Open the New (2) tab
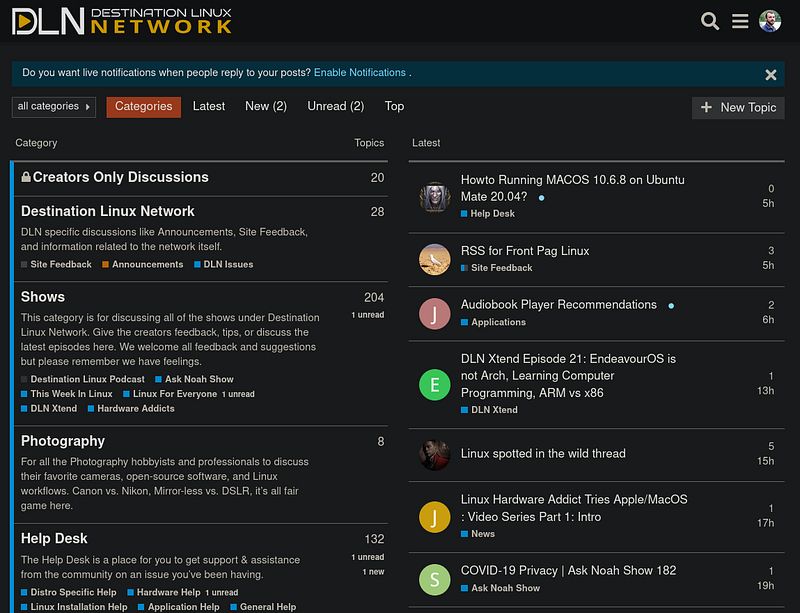 (266, 106)
